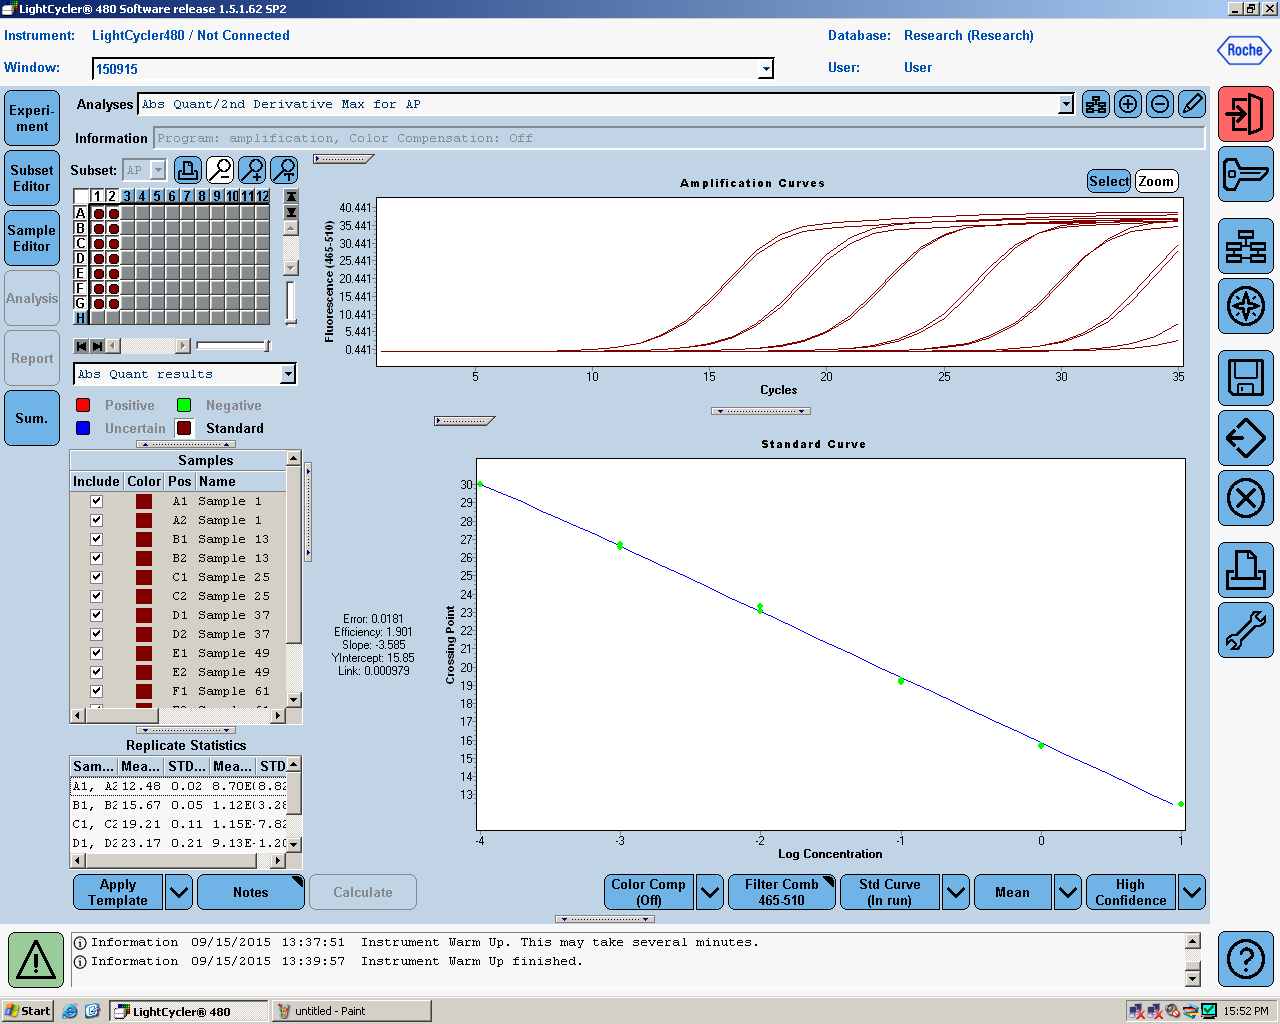Viewport: 1280px width, 1024px height.
Task: Click the Save floppy disk icon
Action: [1245, 378]
